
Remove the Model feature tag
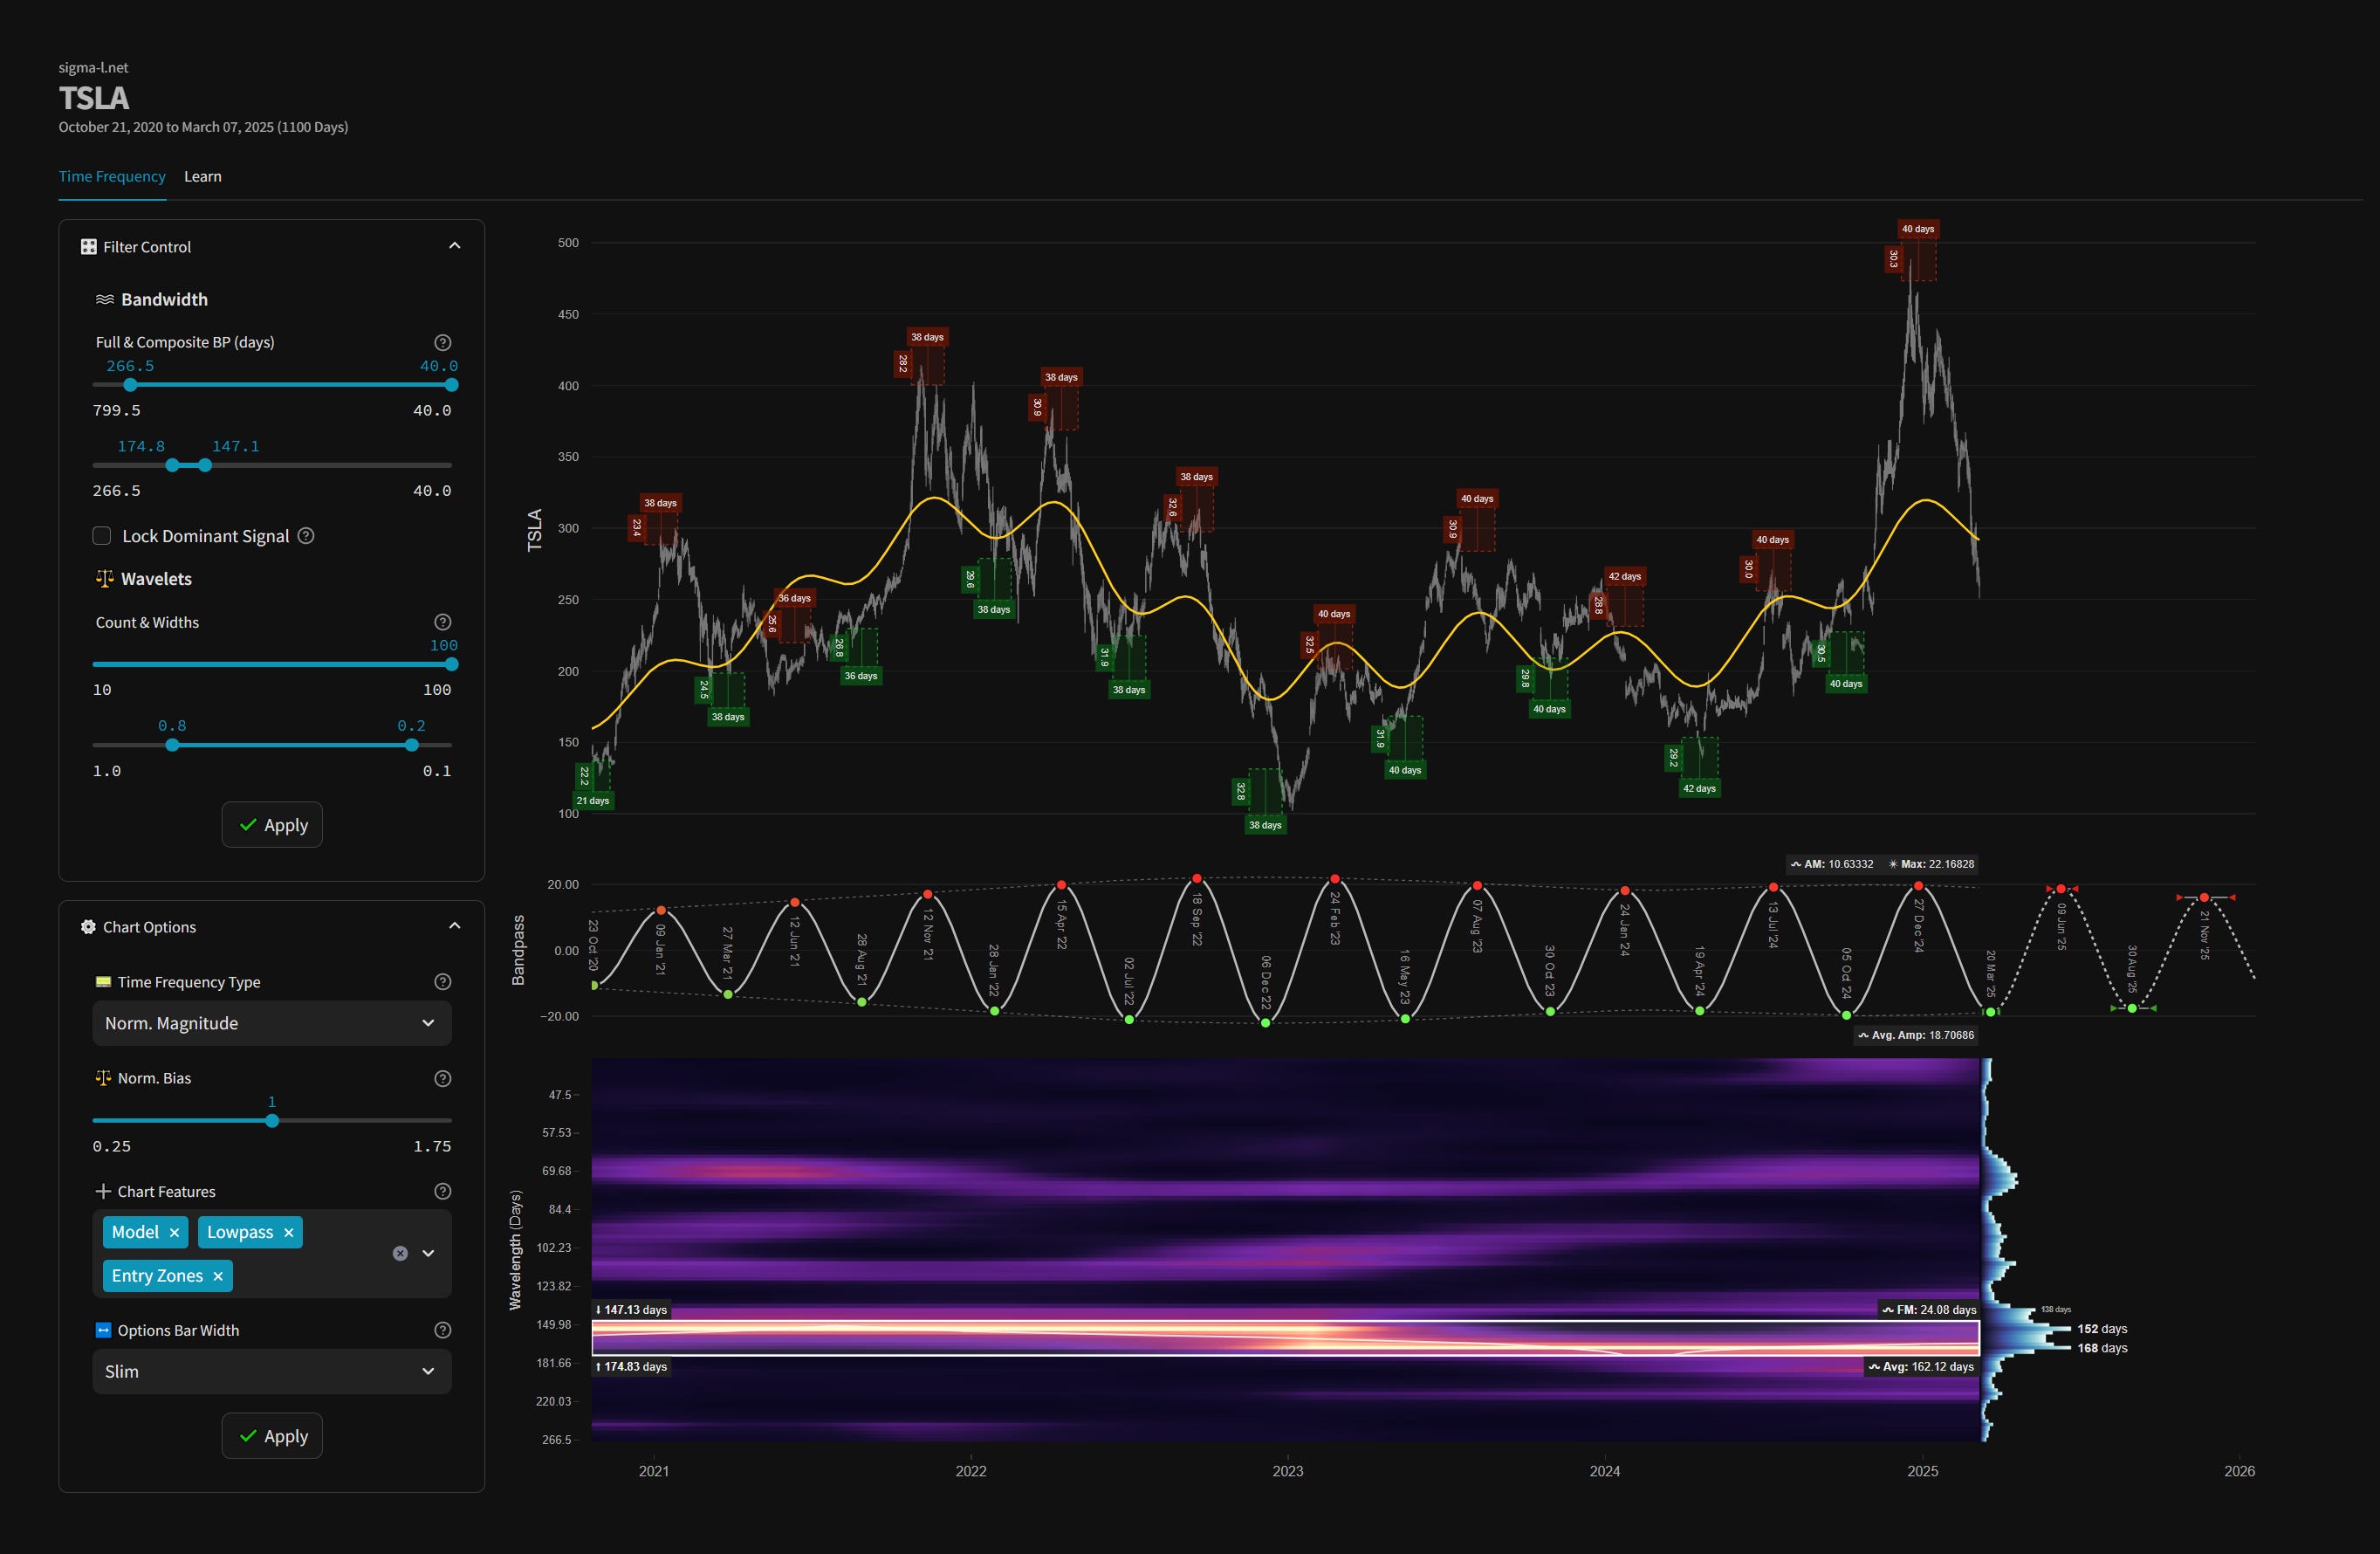[174, 1233]
